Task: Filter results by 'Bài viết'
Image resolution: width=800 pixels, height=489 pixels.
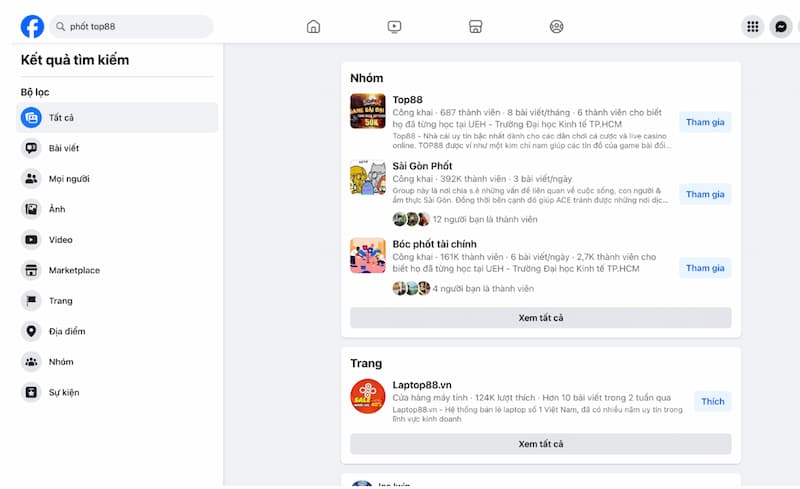Action: 64,149
